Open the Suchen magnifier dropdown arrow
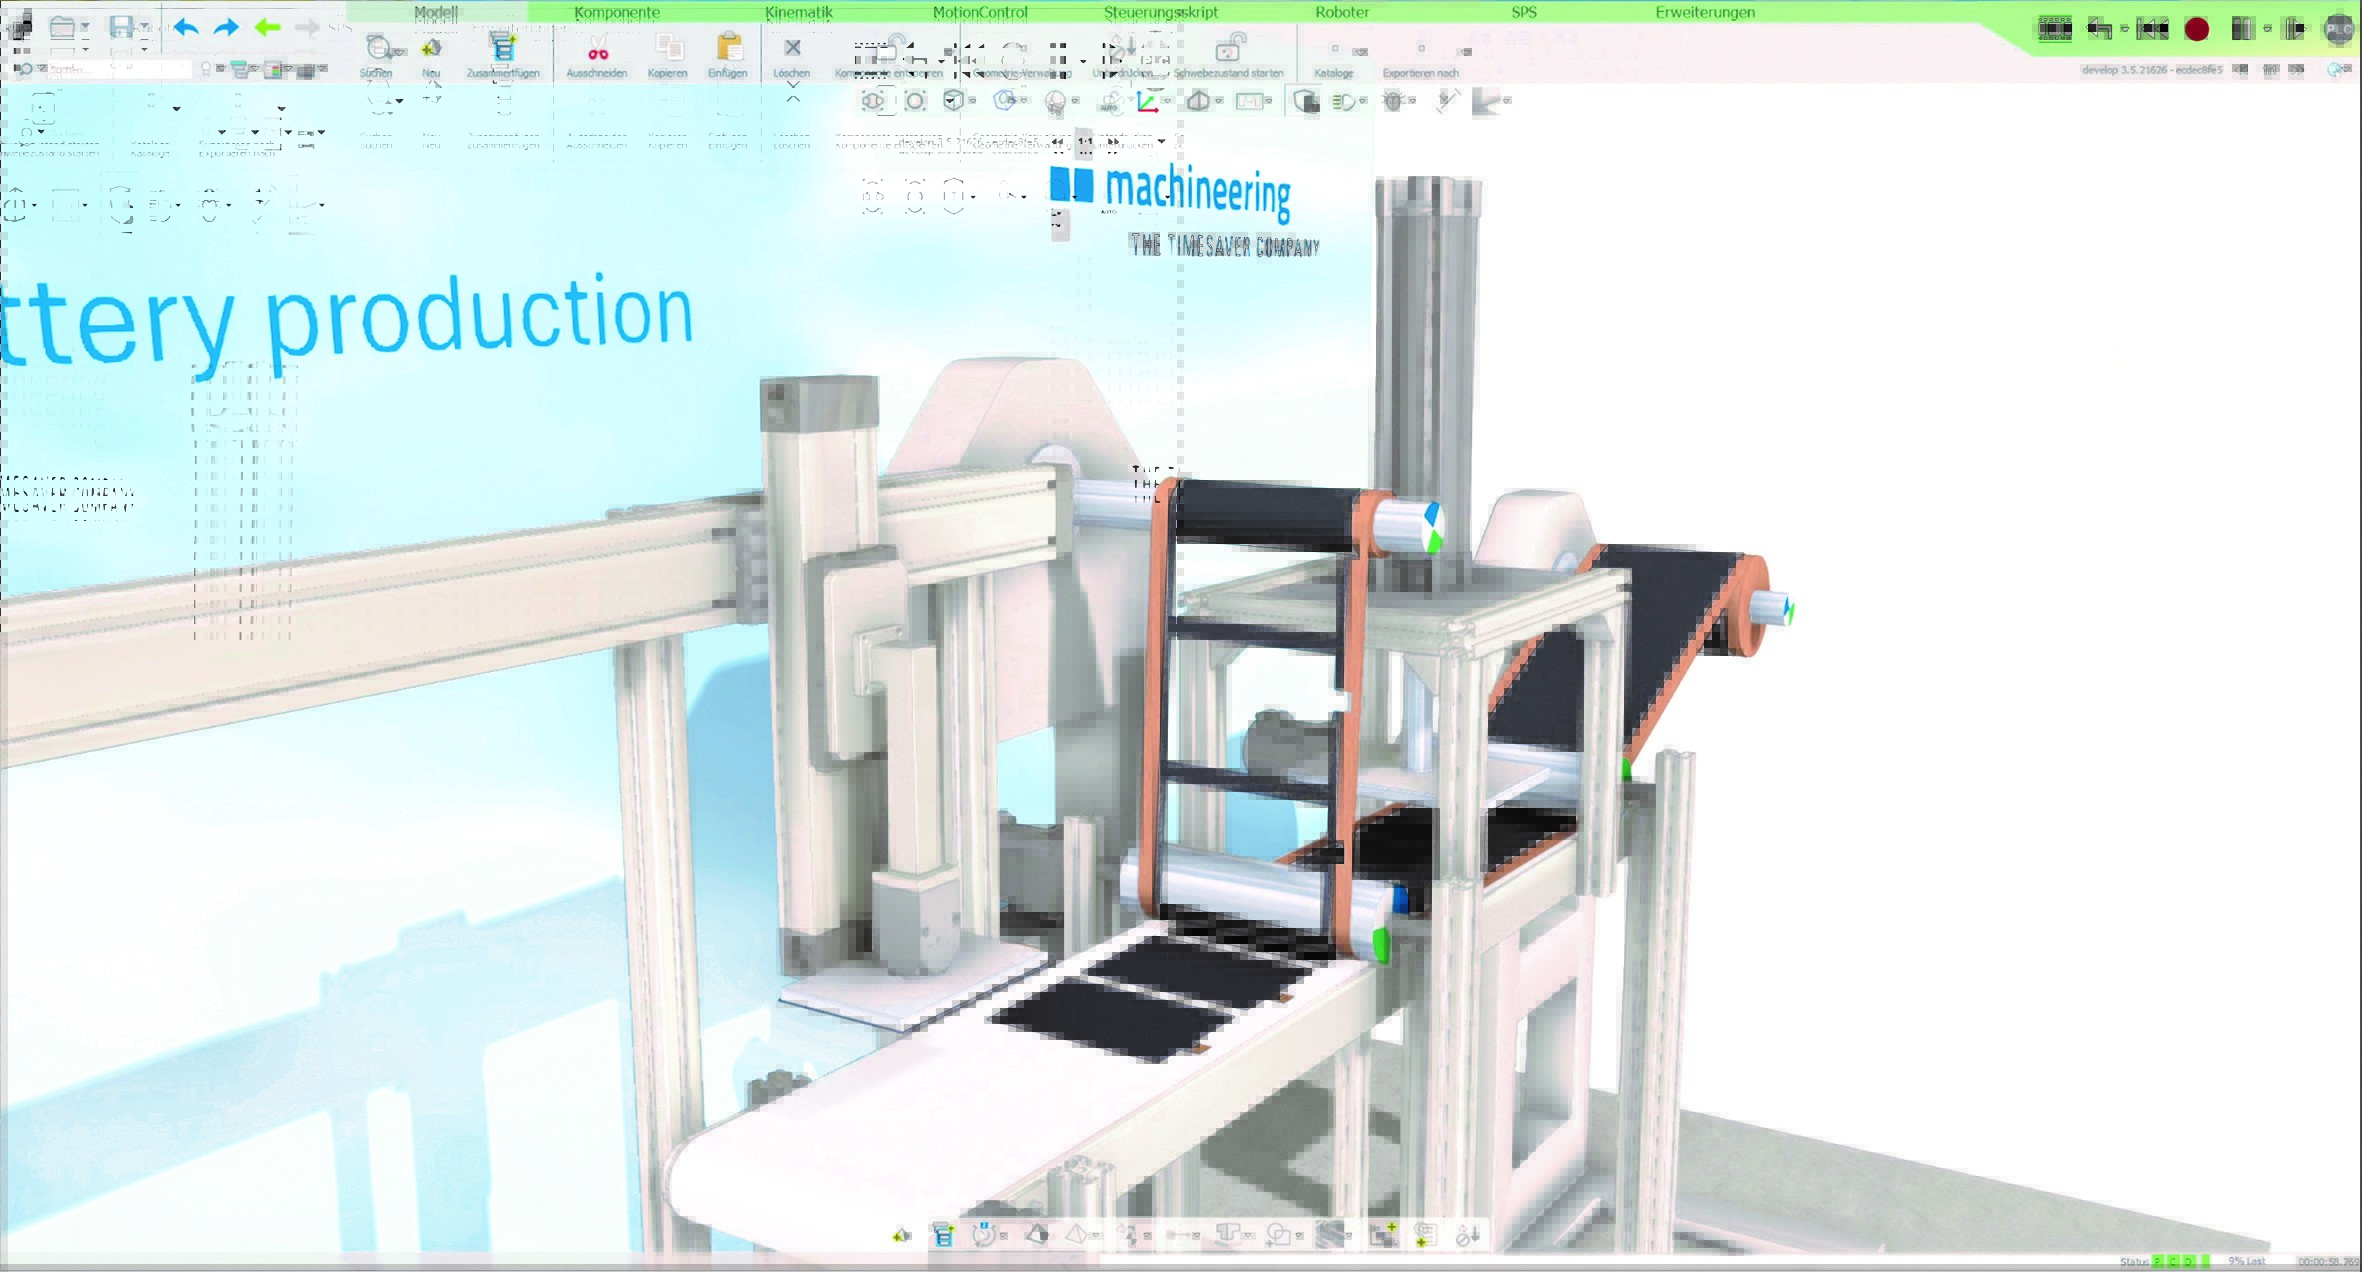 pyautogui.click(x=400, y=51)
